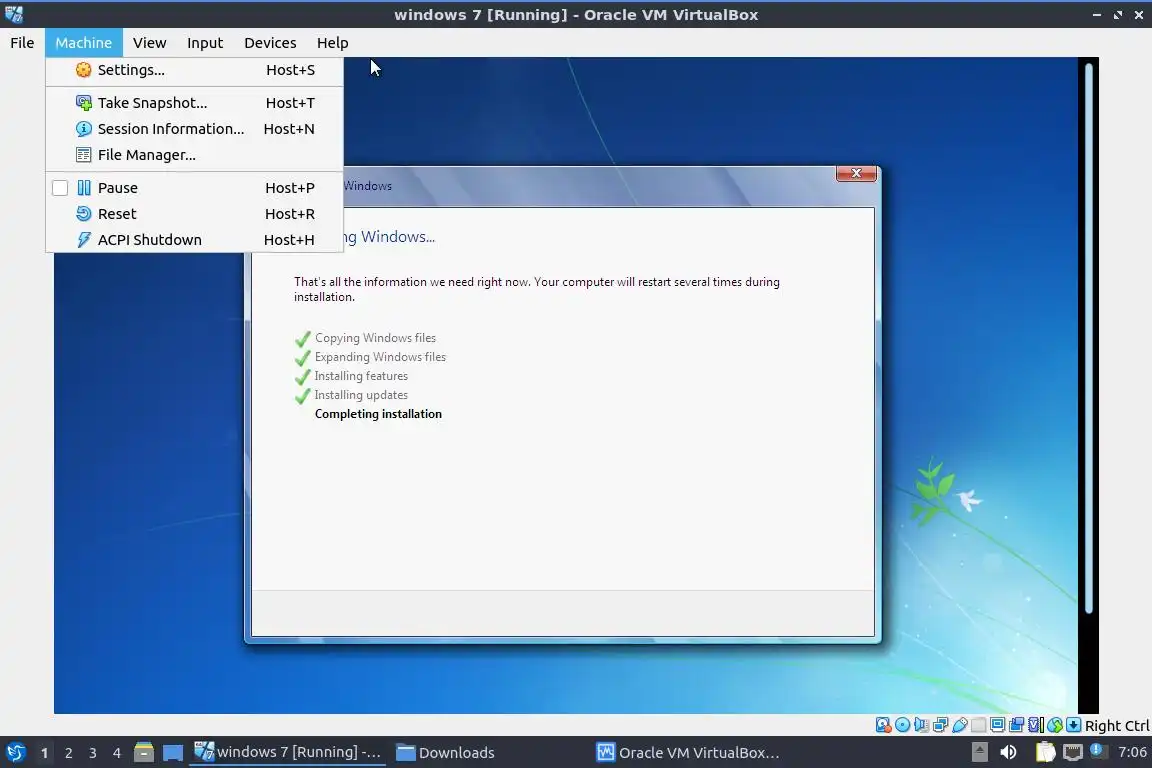The height and width of the screenshot is (768, 1152).
Task: Open the Lubuntu start menu bird icon
Action: [x=15, y=753]
